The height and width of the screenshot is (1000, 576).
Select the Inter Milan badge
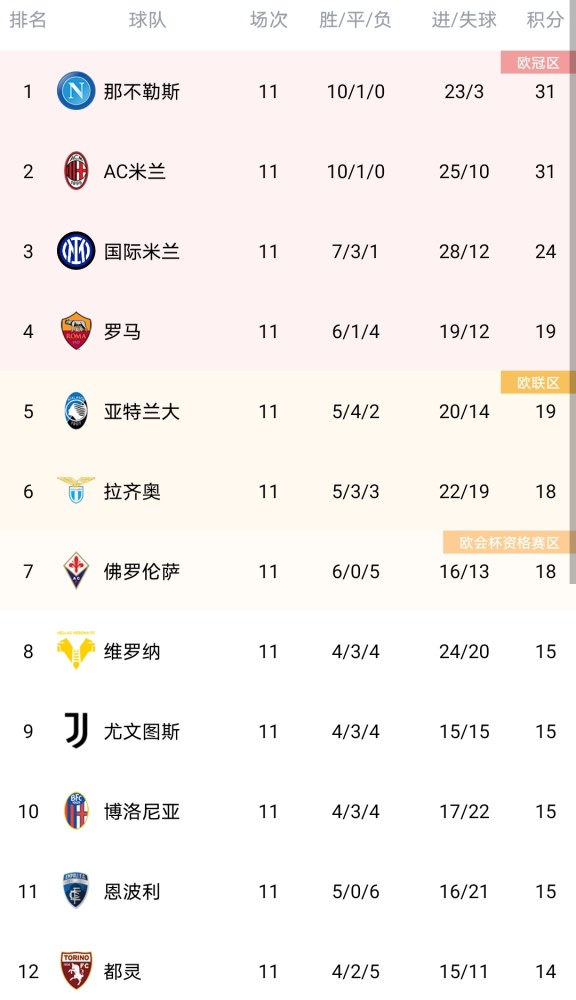coord(76,251)
